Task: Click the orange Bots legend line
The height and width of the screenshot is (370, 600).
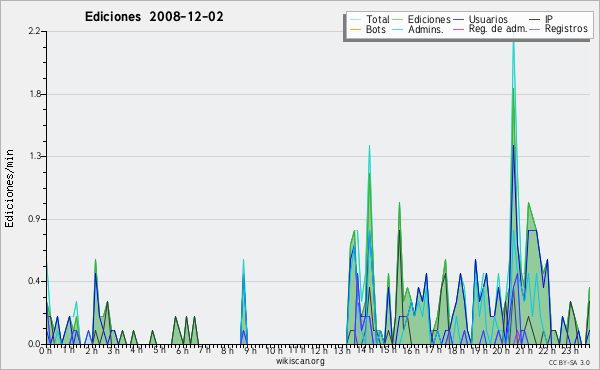Action: coord(355,29)
